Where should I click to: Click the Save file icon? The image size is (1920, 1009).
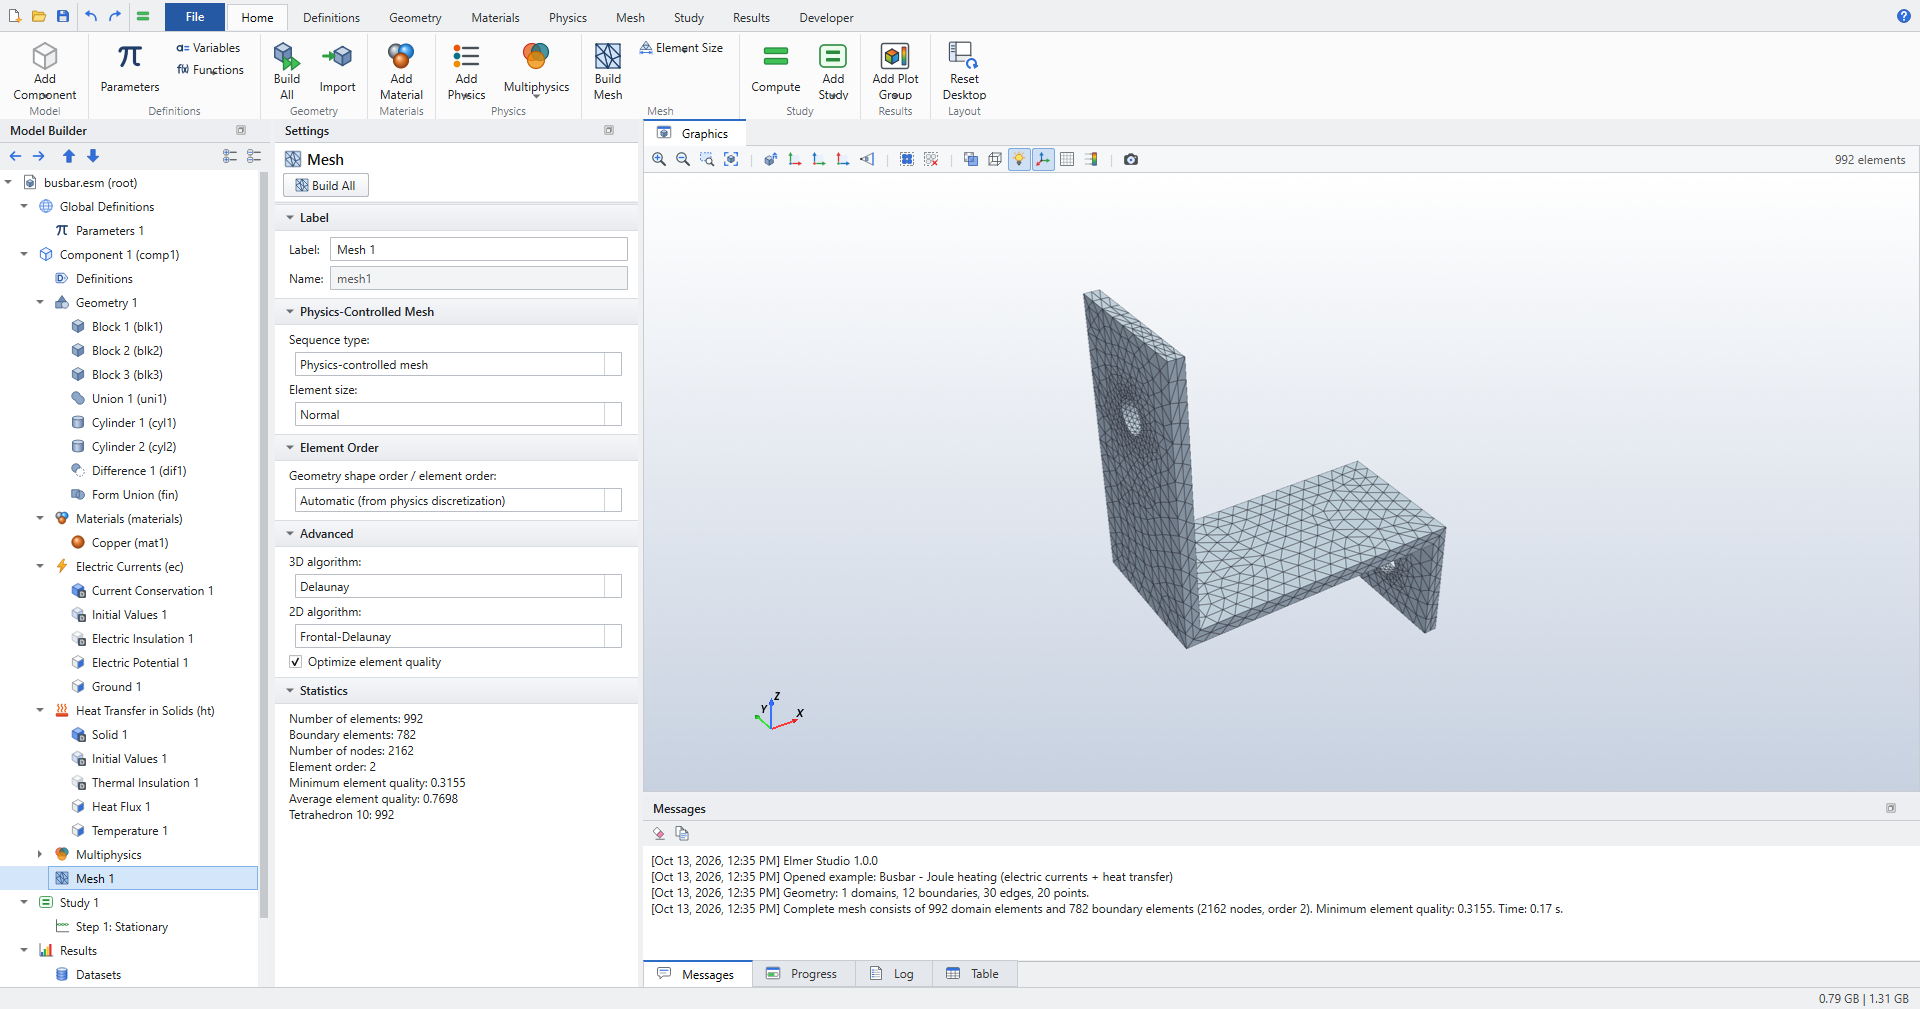click(x=63, y=16)
